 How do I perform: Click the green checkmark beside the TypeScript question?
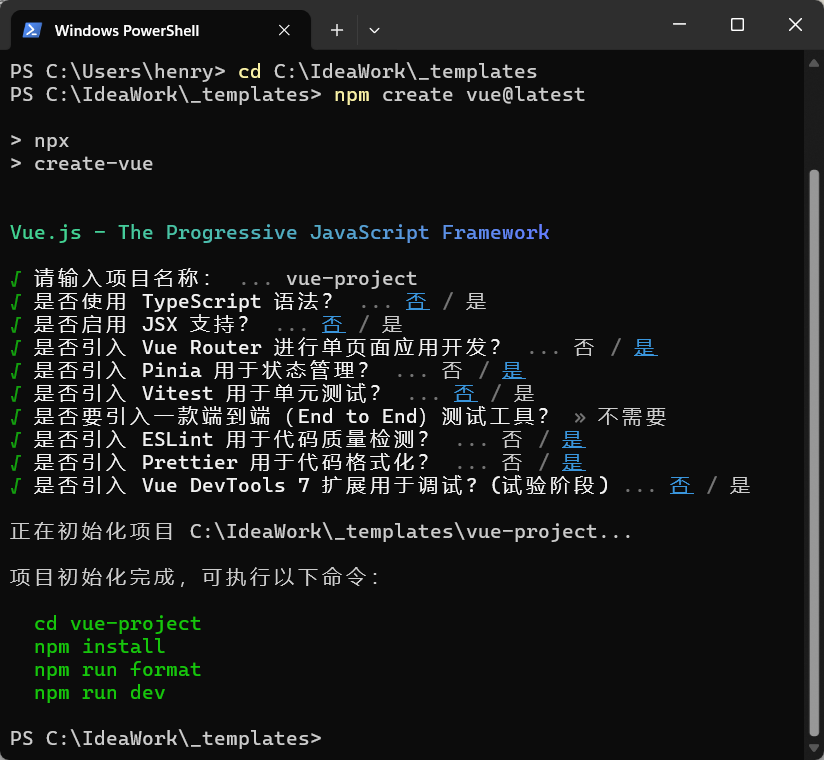(x=16, y=302)
